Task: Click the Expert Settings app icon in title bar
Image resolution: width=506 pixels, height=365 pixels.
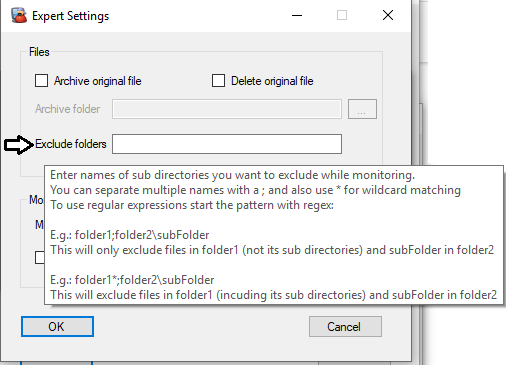Action: click(19, 15)
